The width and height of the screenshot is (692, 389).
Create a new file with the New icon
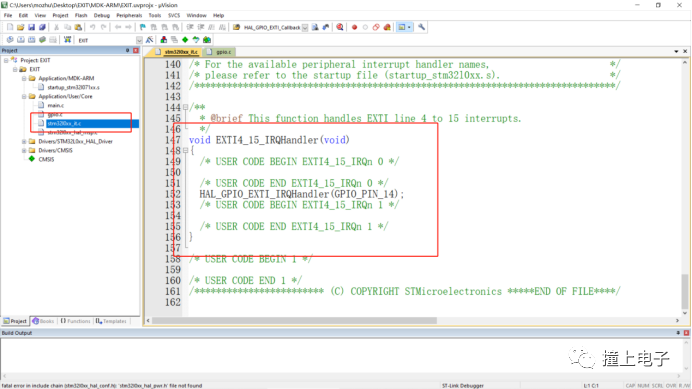(10, 27)
